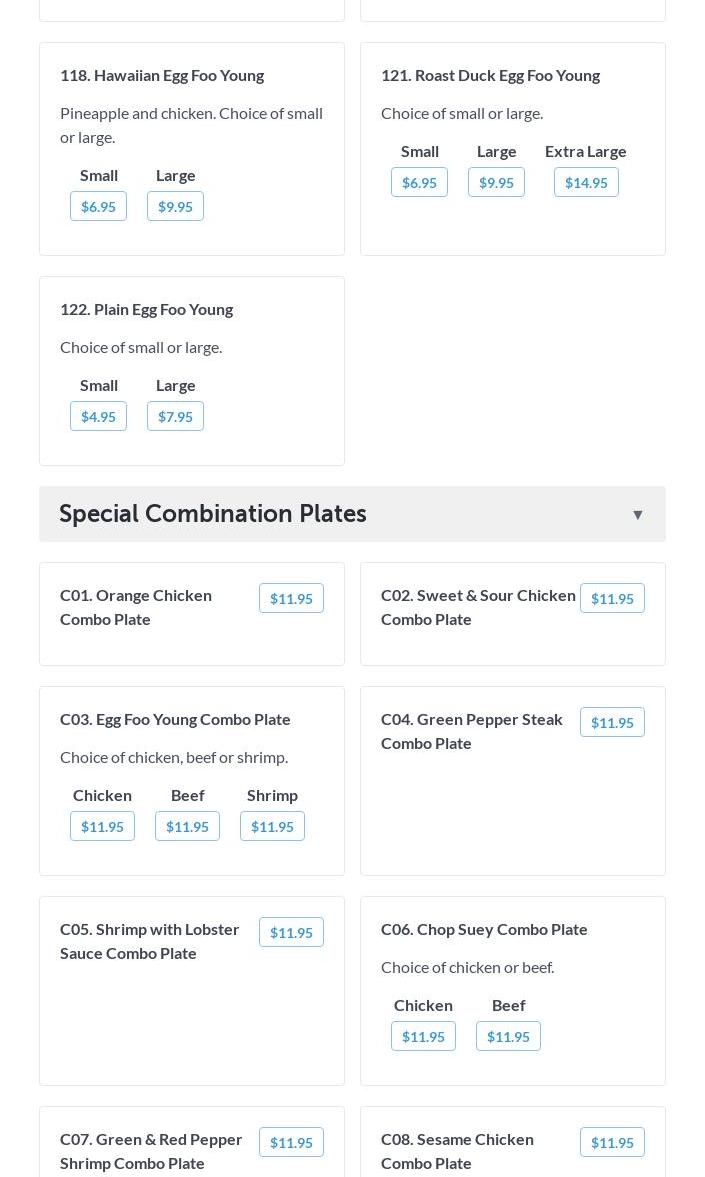The height and width of the screenshot is (1177, 705).
Task: Click the Special Combination Plates header
Action: [213, 514]
